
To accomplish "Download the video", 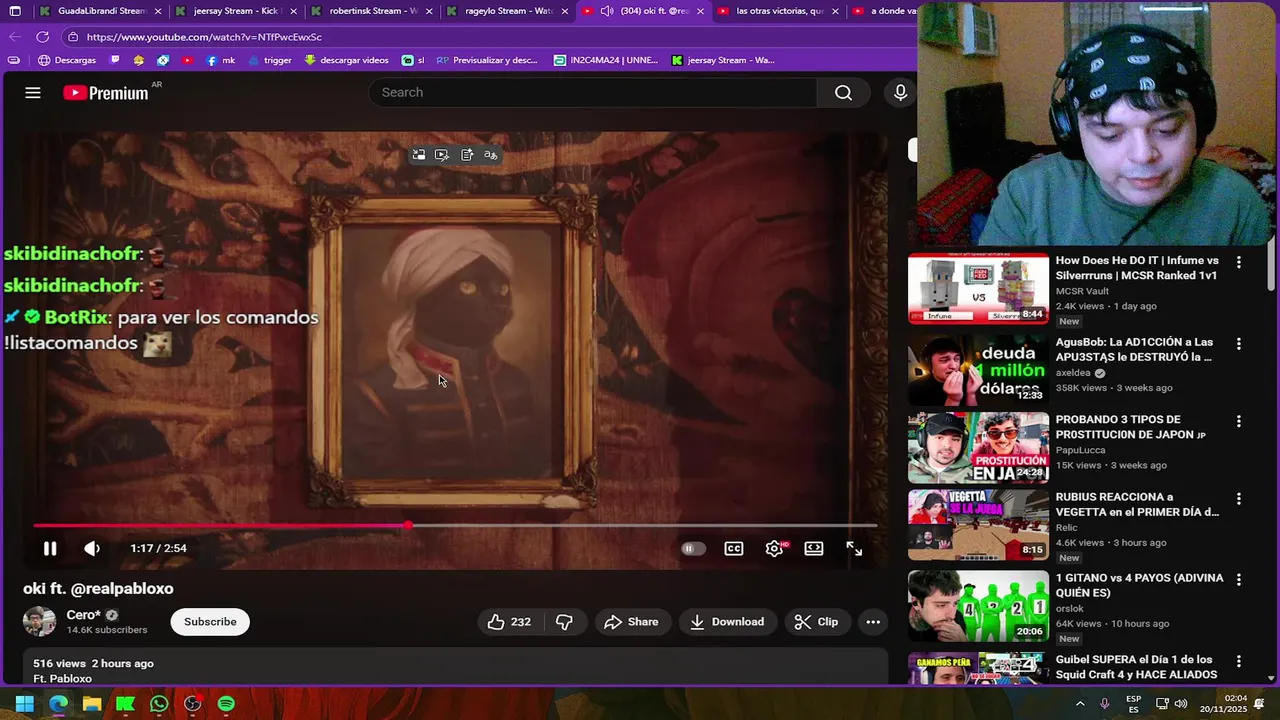I will coord(728,622).
